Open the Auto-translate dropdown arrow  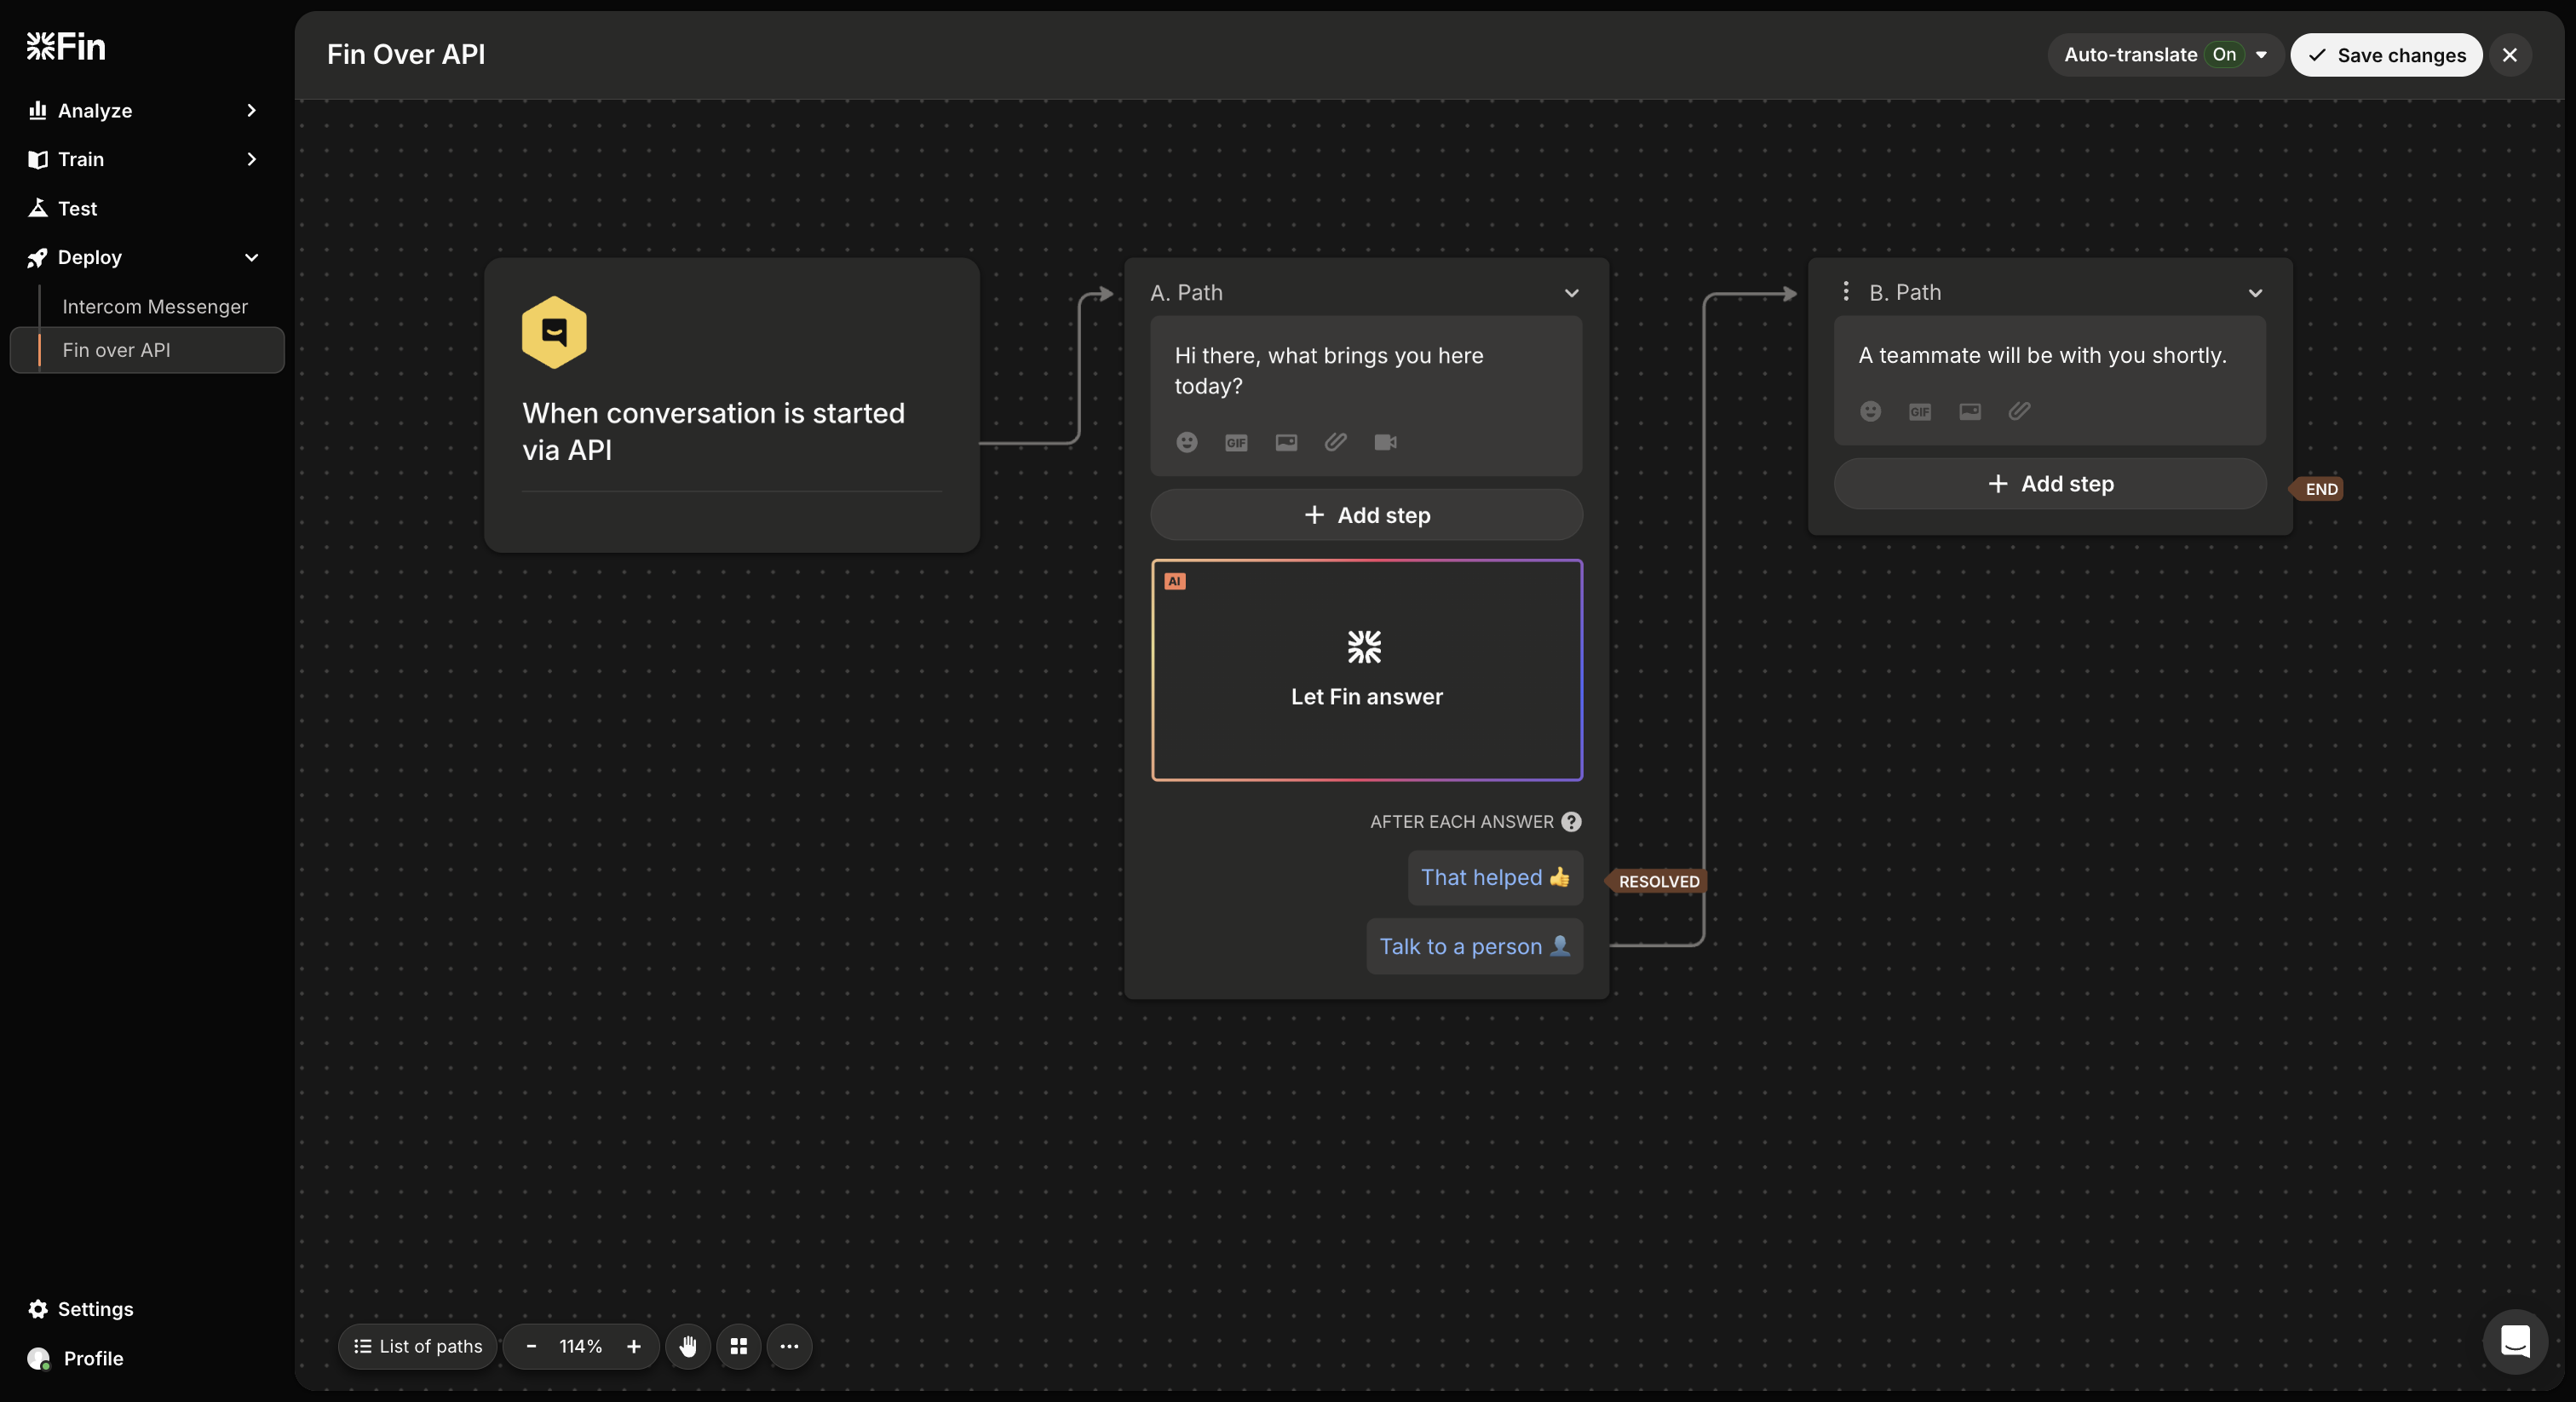point(2262,55)
